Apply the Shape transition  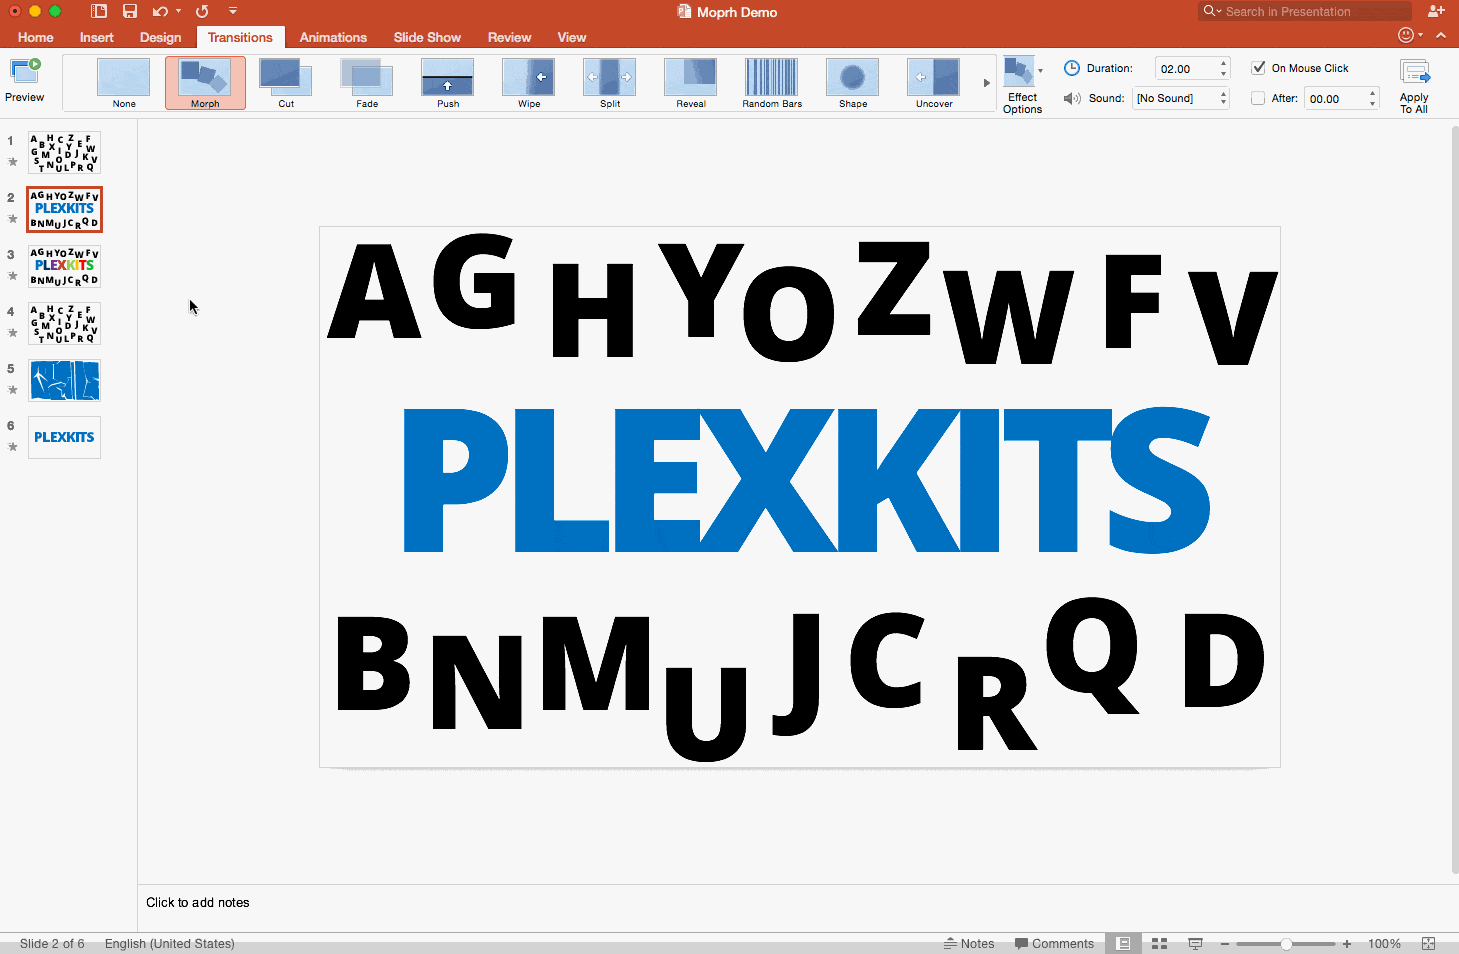[852, 82]
